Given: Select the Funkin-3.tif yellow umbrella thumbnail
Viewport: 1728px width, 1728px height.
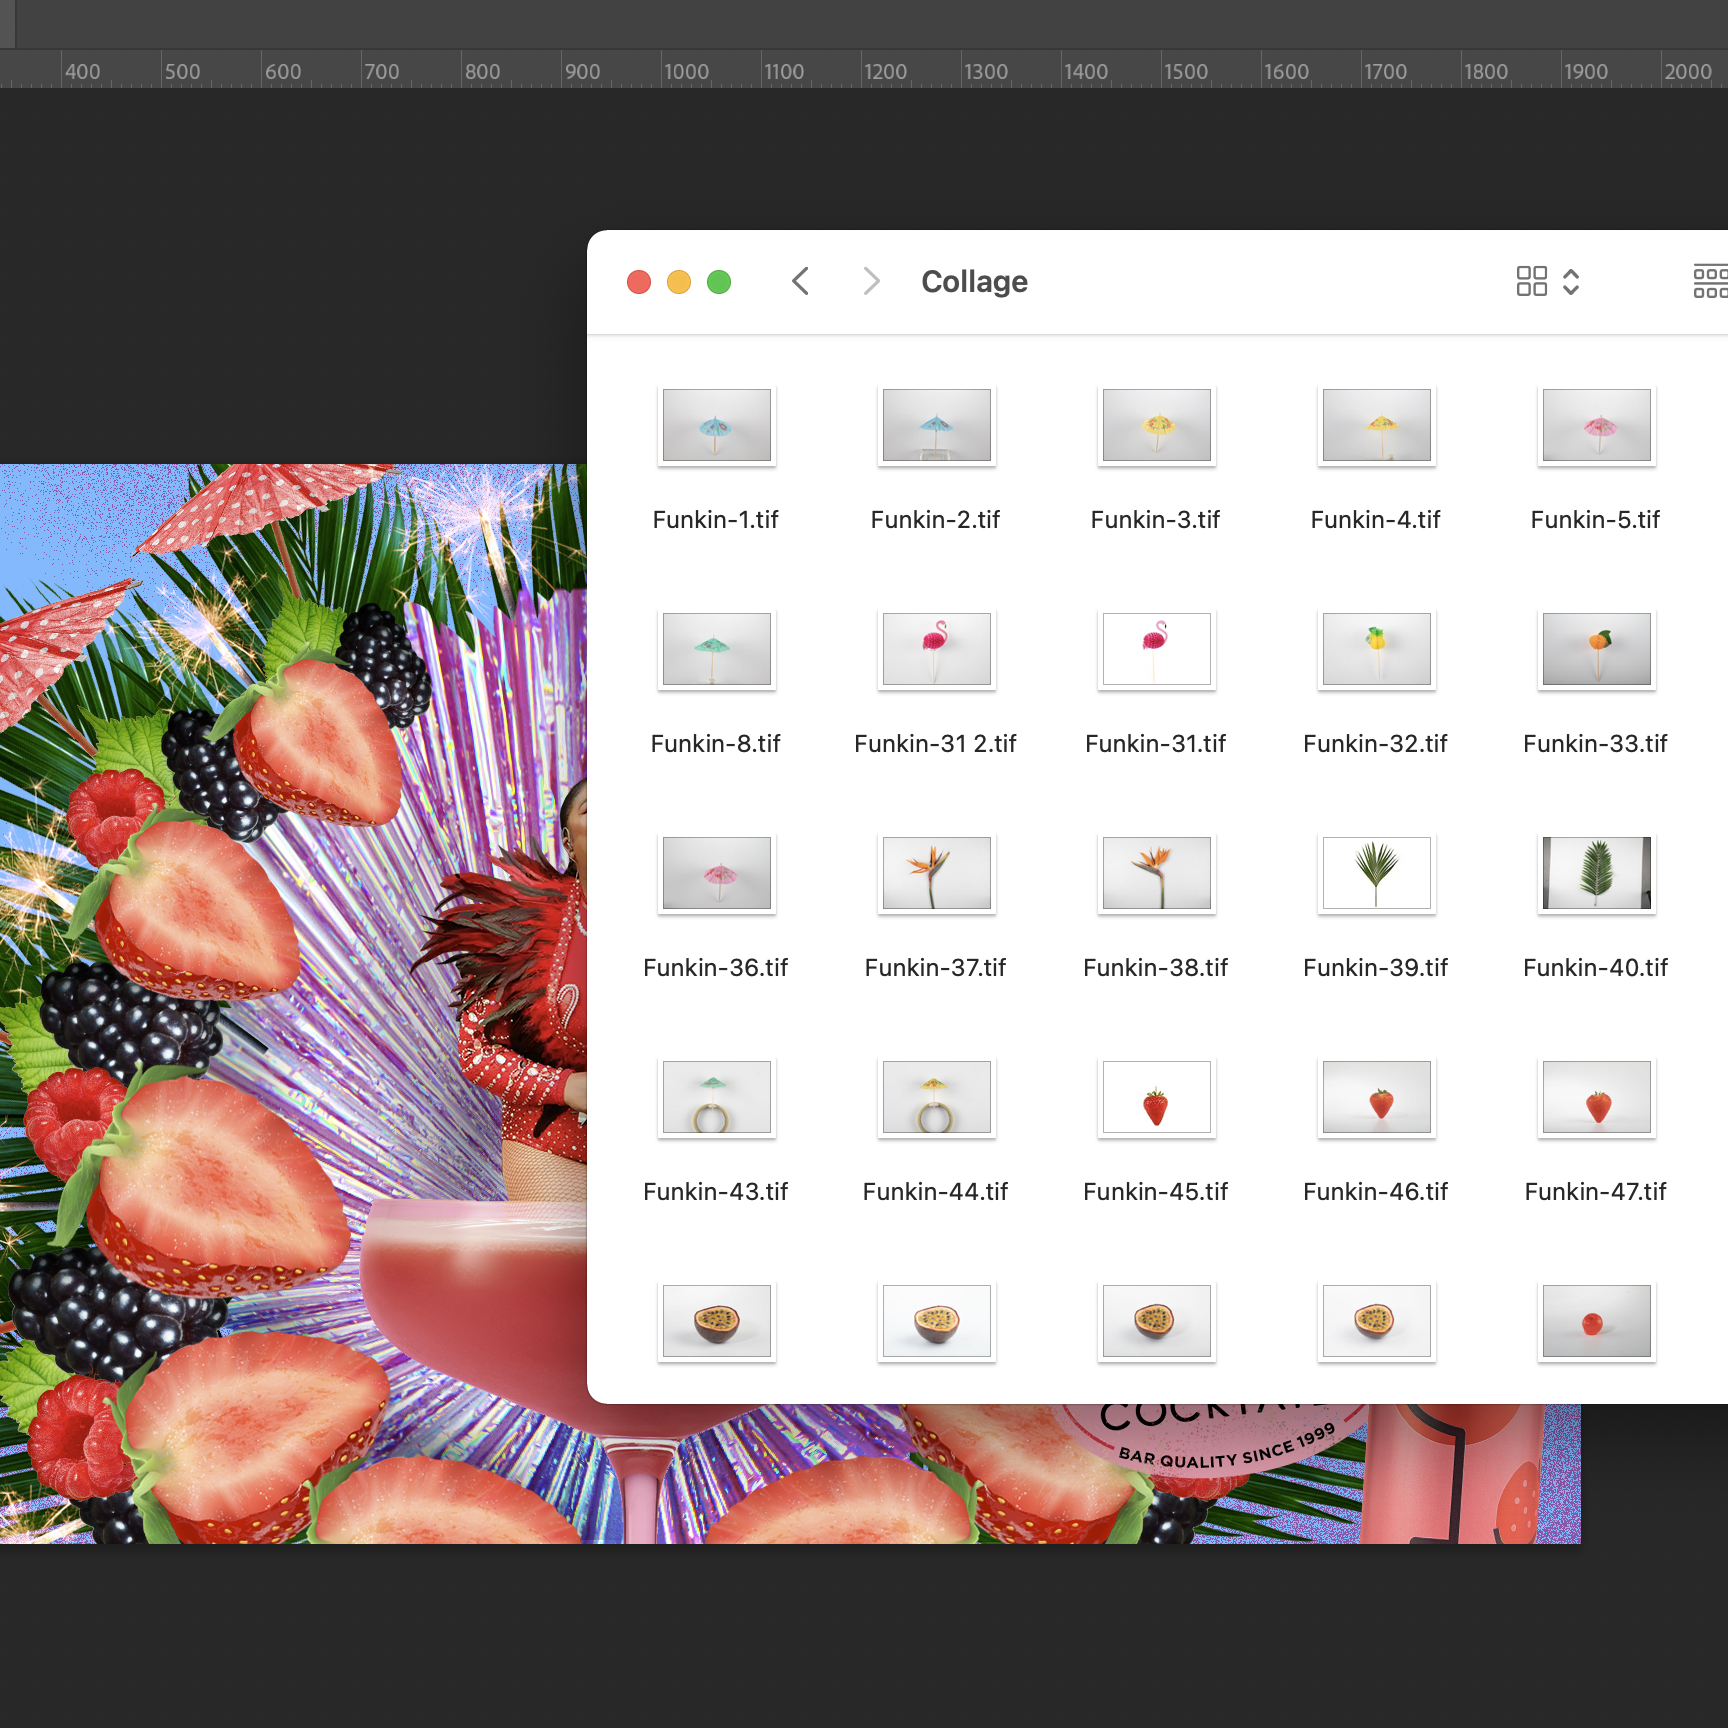Looking at the screenshot, I should (1157, 425).
